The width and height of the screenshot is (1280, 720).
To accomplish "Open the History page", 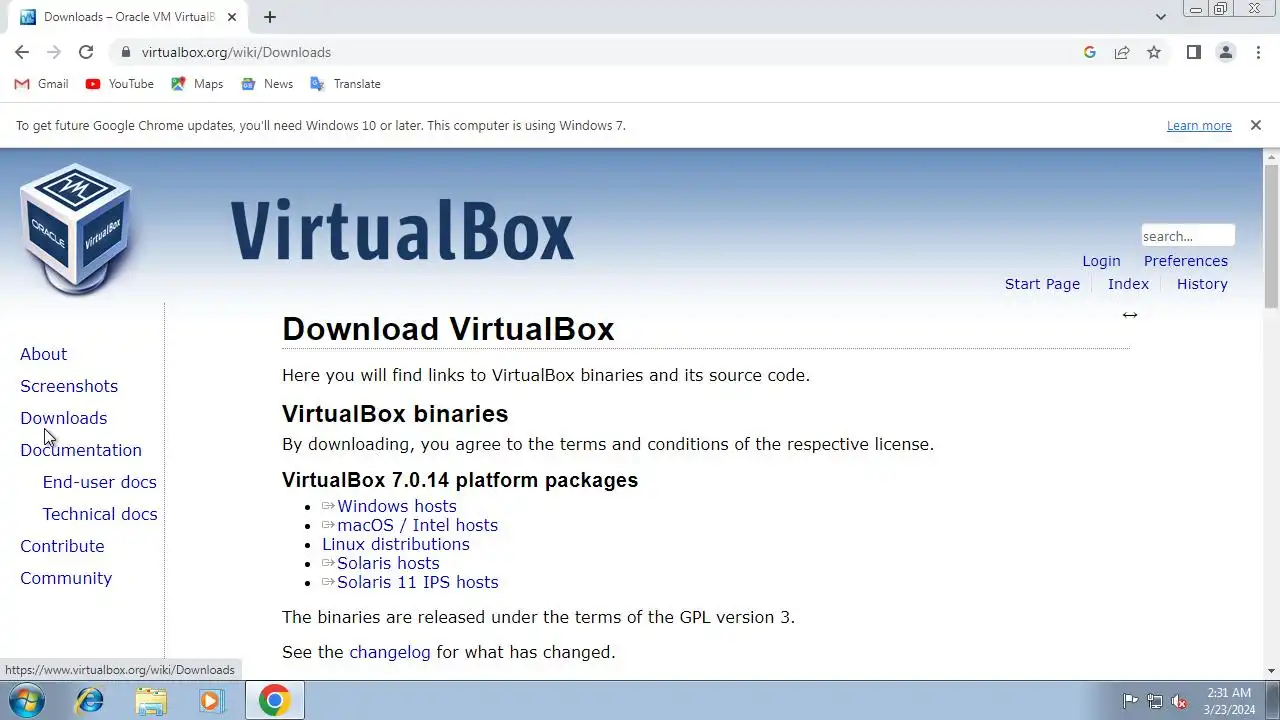I will 1202,284.
